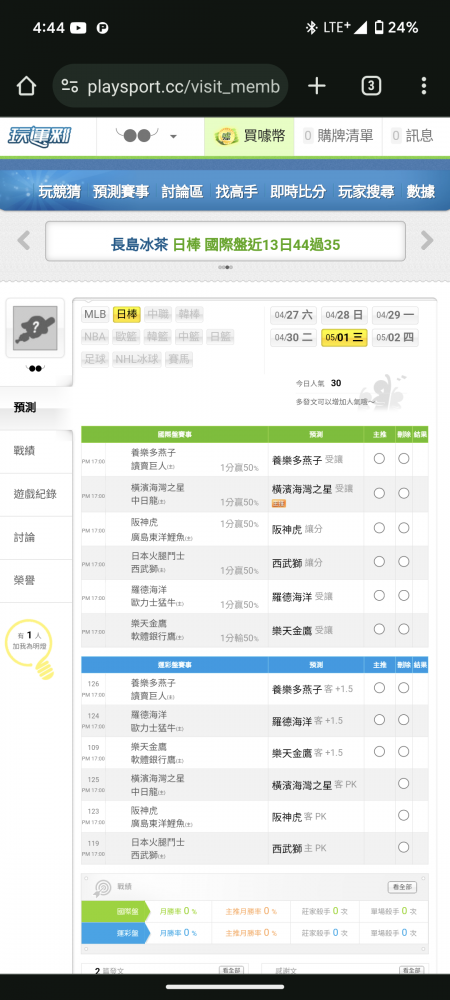Select 刪除 for 運彩盤 game 119

point(403,847)
